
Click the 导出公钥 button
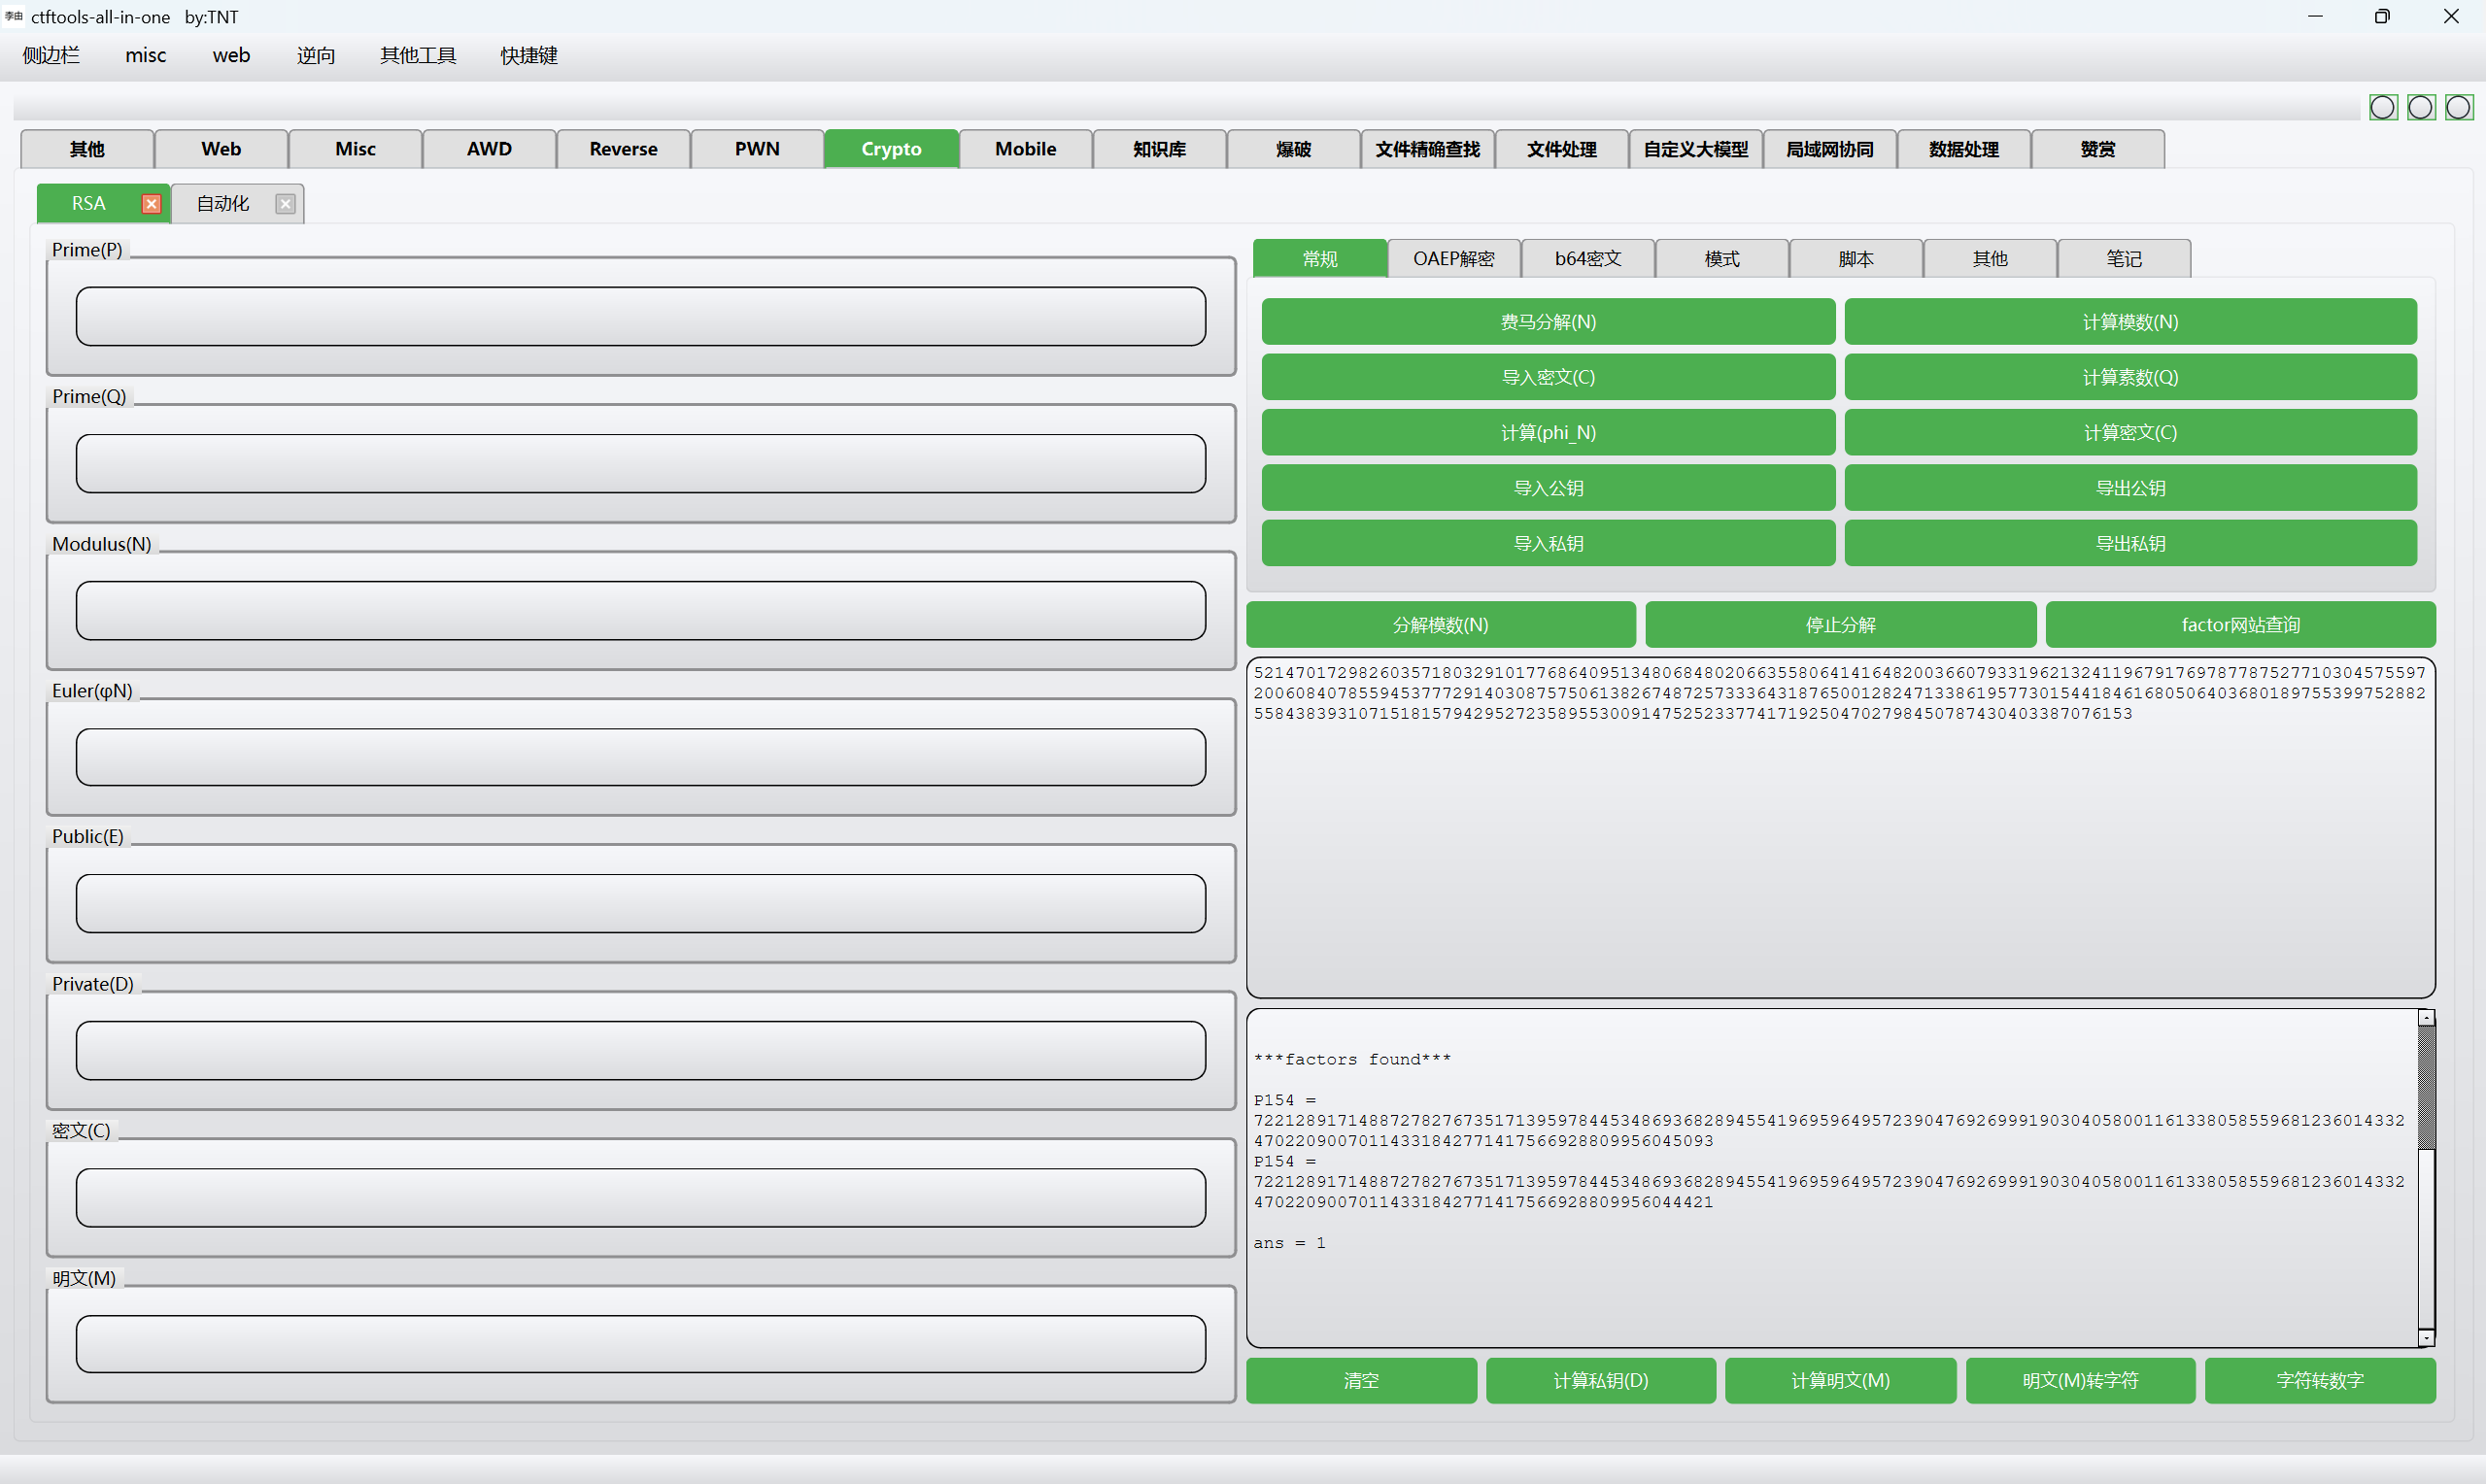pos(2130,488)
